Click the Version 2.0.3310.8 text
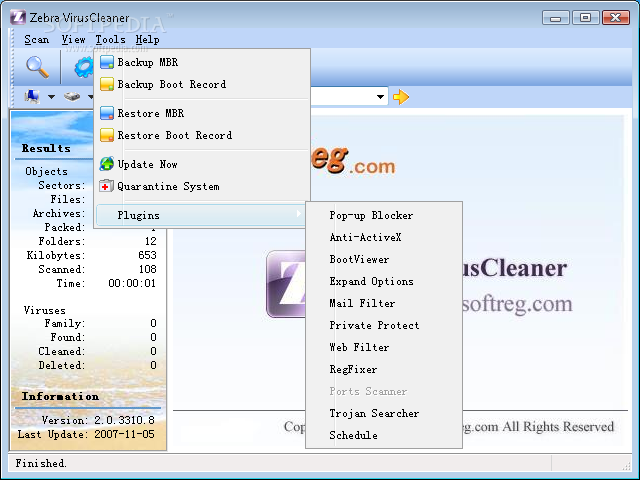The width and height of the screenshot is (640, 480). (98, 420)
